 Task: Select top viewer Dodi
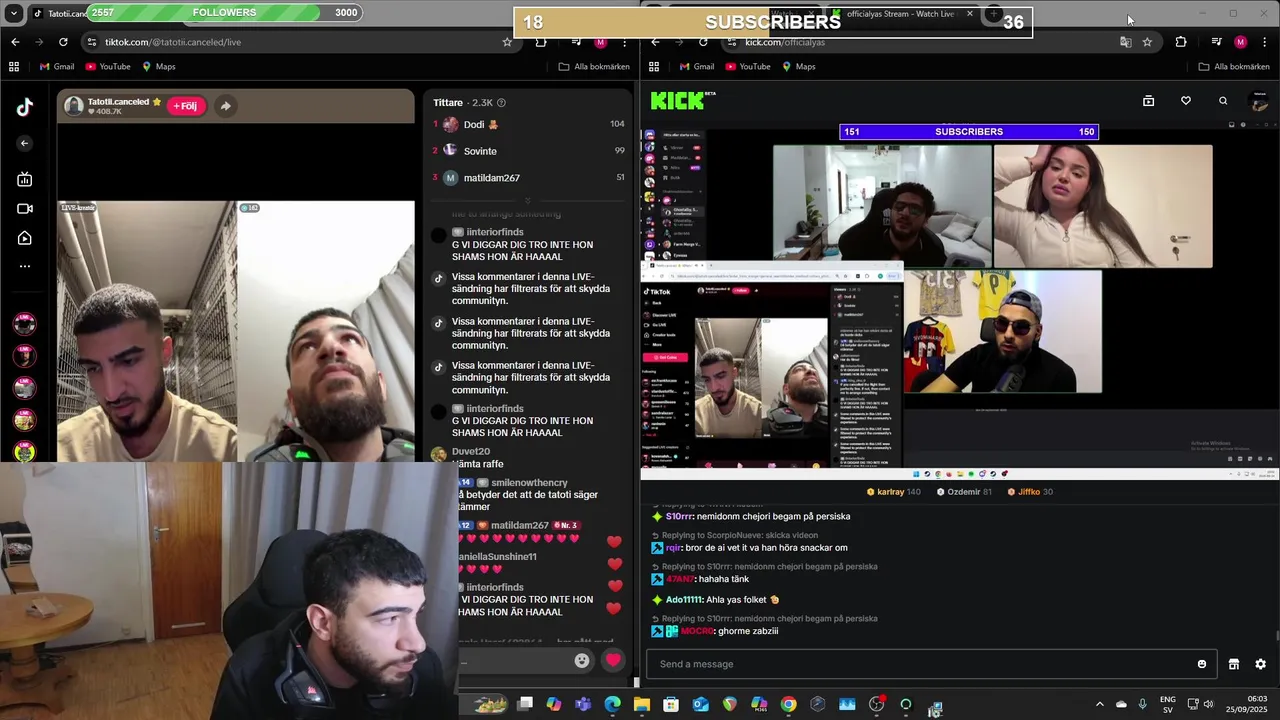tap(528, 125)
